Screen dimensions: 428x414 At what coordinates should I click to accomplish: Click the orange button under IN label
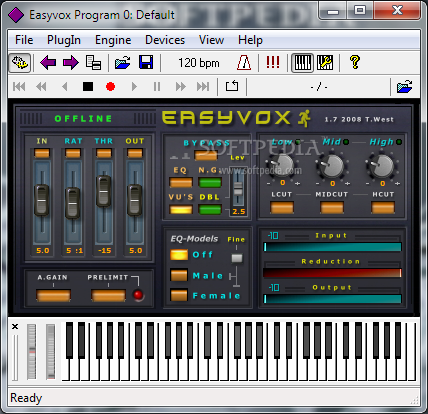(42, 153)
